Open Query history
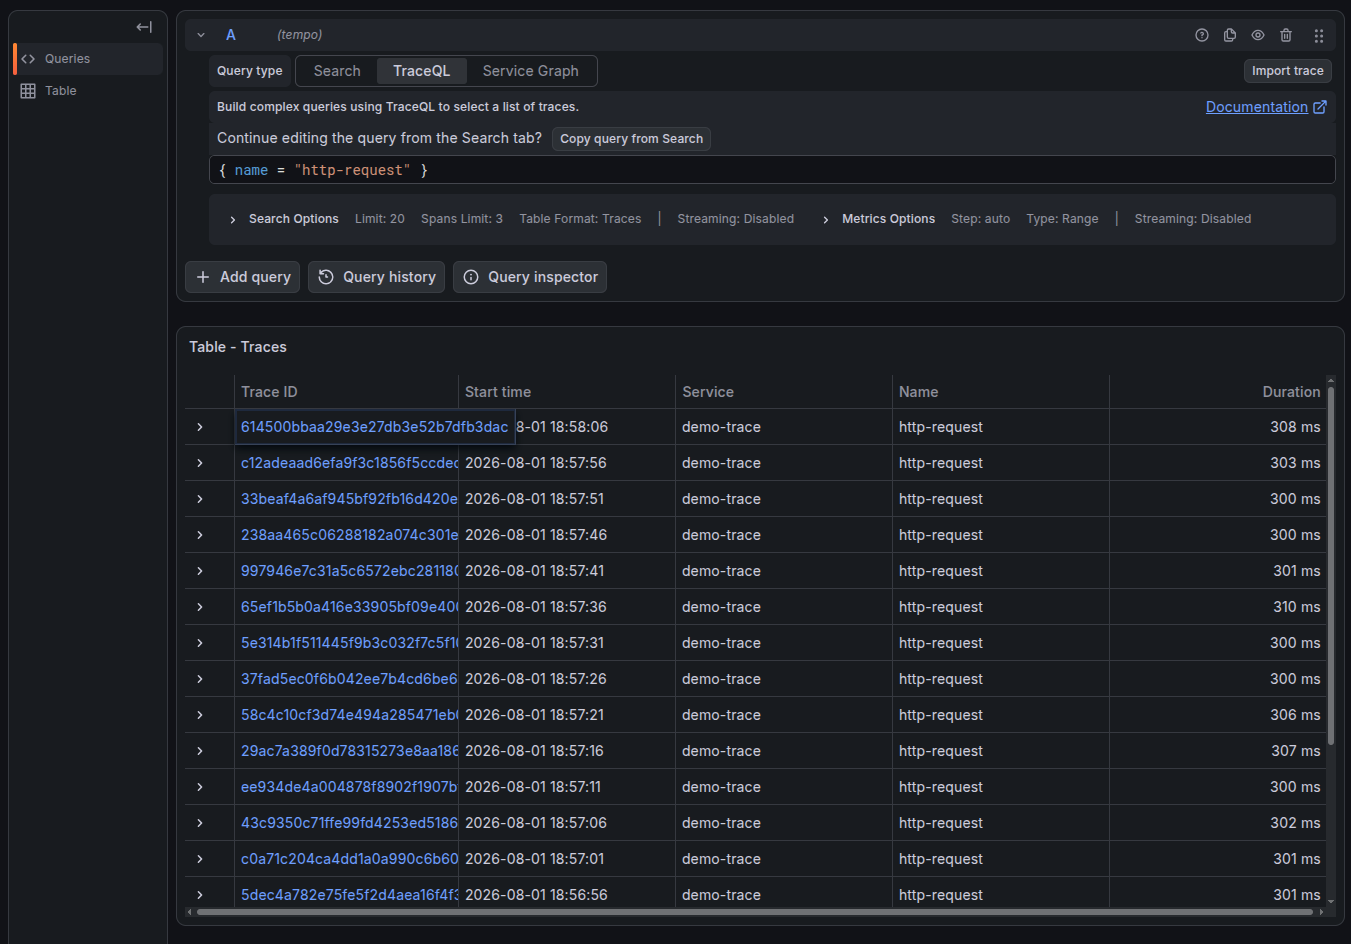Image resolution: width=1351 pixels, height=944 pixels. [376, 277]
